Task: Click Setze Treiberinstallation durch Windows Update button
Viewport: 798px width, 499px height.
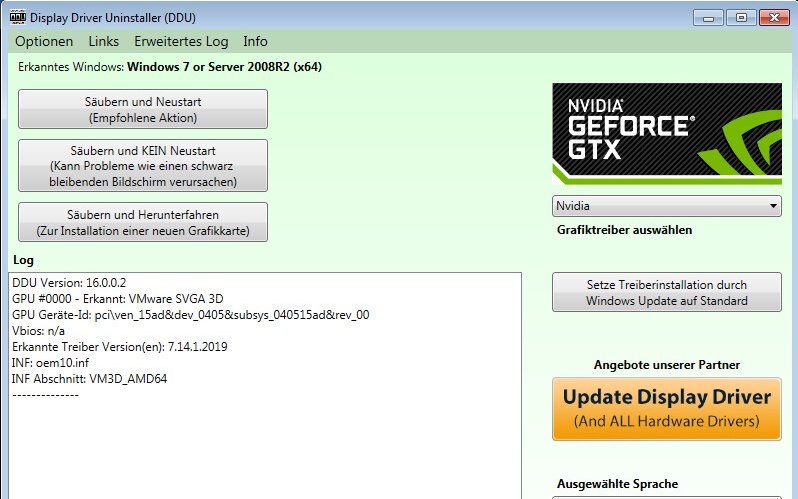Action: (667, 292)
